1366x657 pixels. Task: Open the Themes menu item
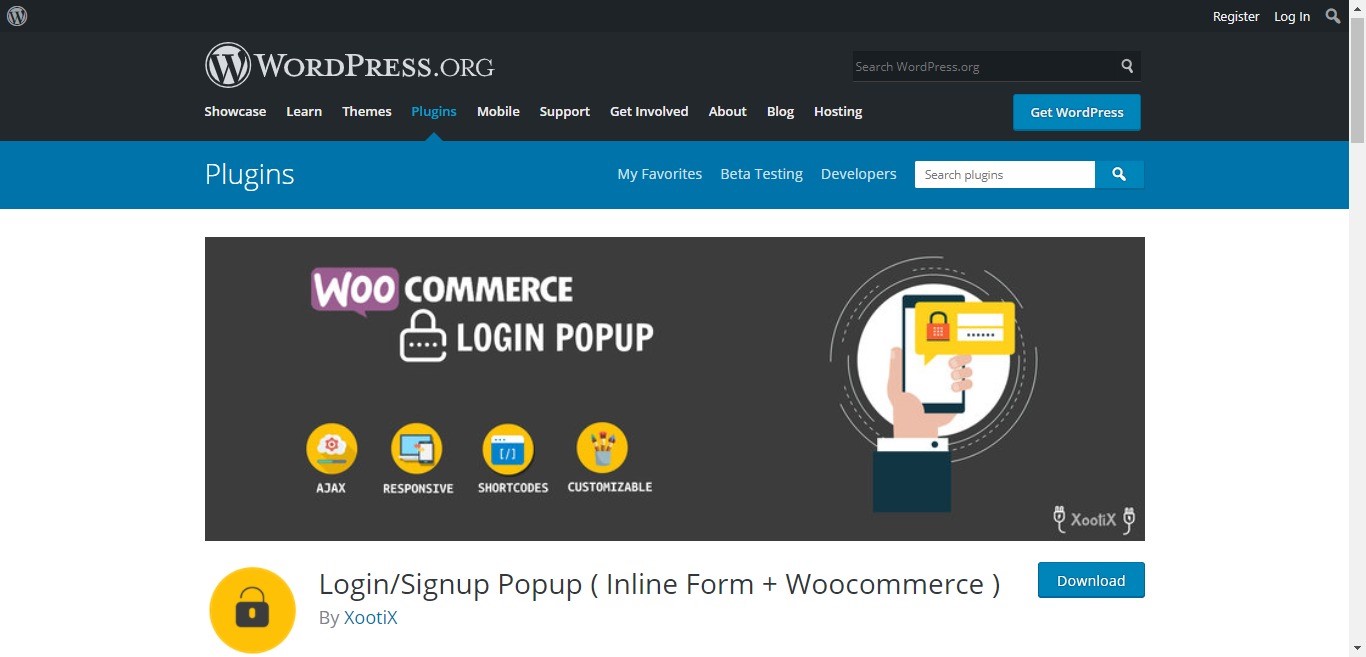click(x=367, y=111)
